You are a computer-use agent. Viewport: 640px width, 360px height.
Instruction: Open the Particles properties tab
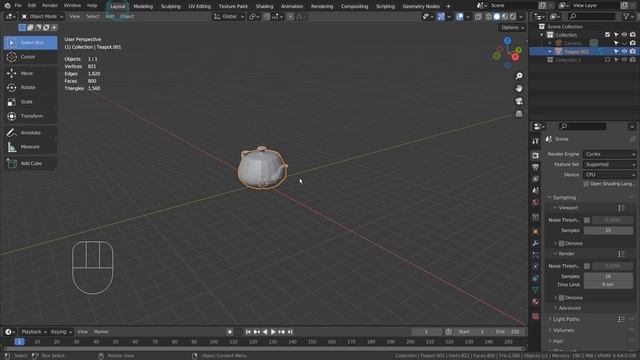(x=536, y=255)
